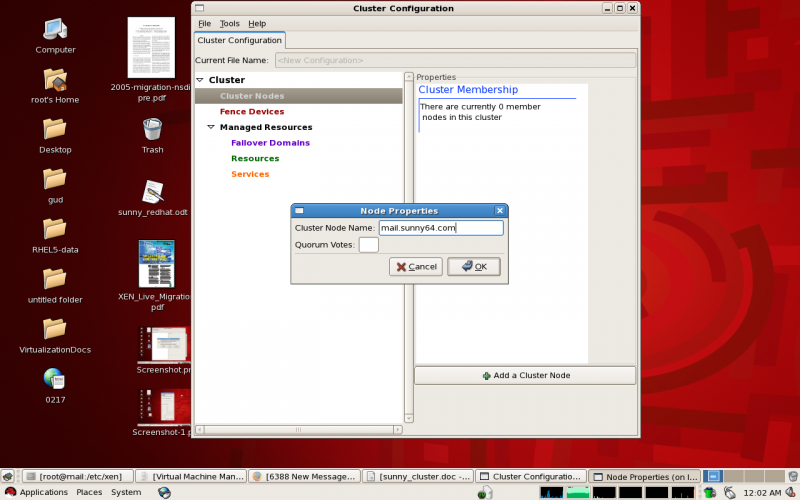Image resolution: width=800 pixels, height=500 pixels.
Task: Select the 2005-migration-nsdi-pre.pdf thumbnail
Action: click(151, 47)
